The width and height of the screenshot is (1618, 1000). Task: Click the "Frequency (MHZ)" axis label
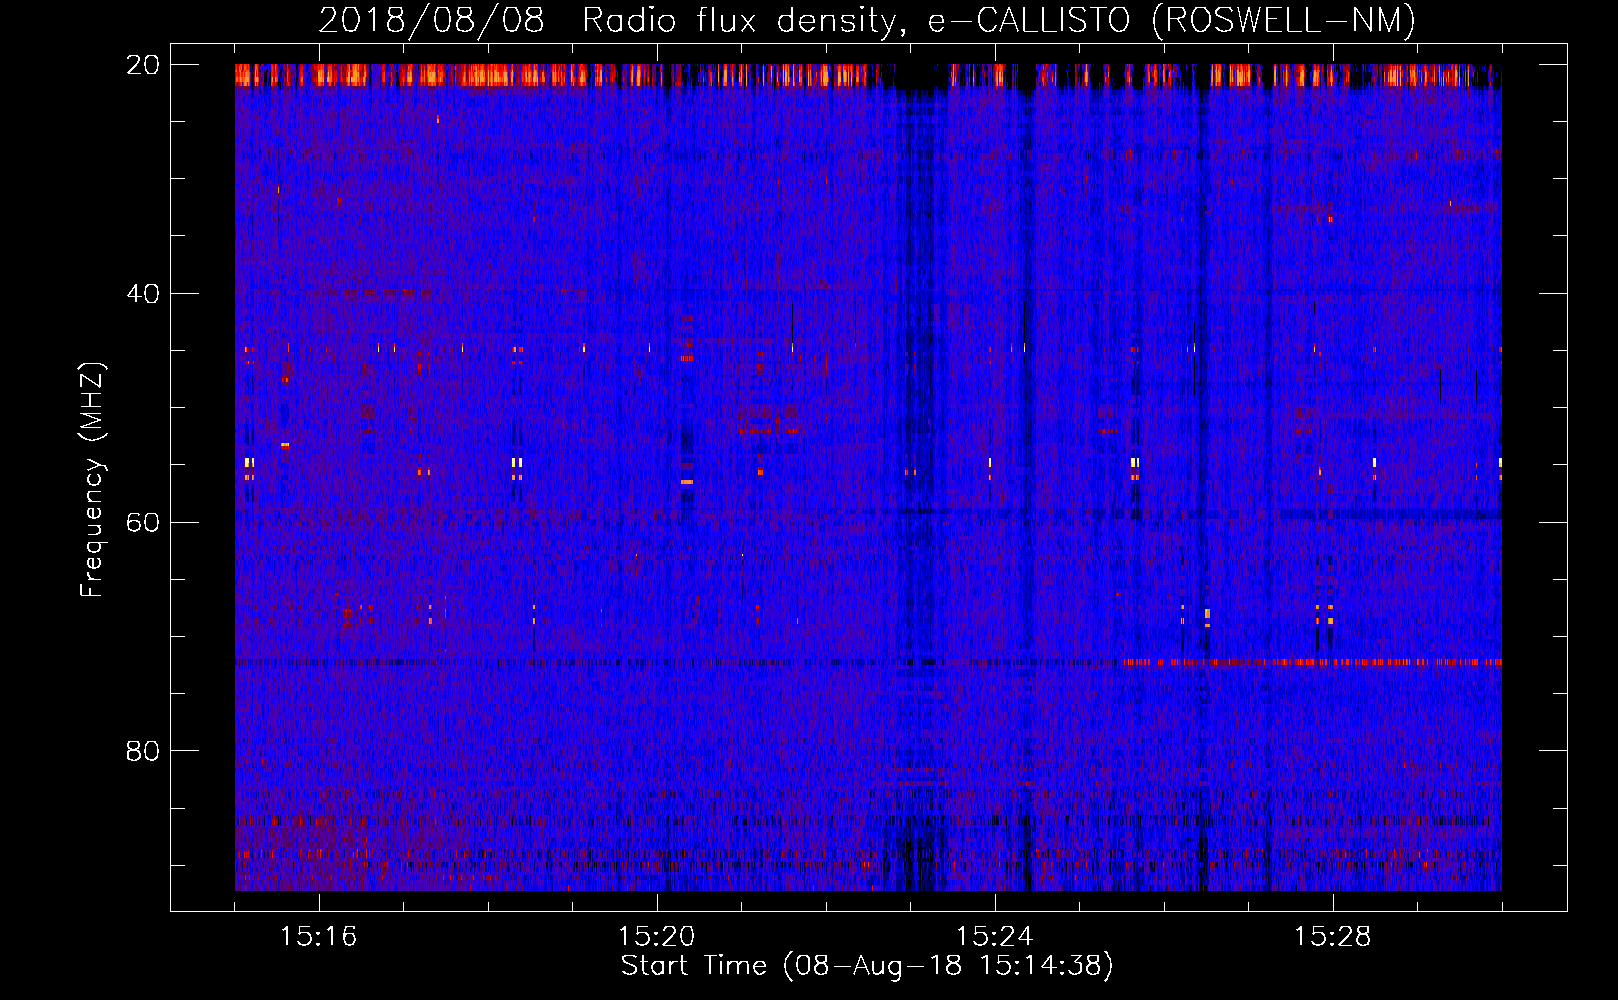coord(92,480)
